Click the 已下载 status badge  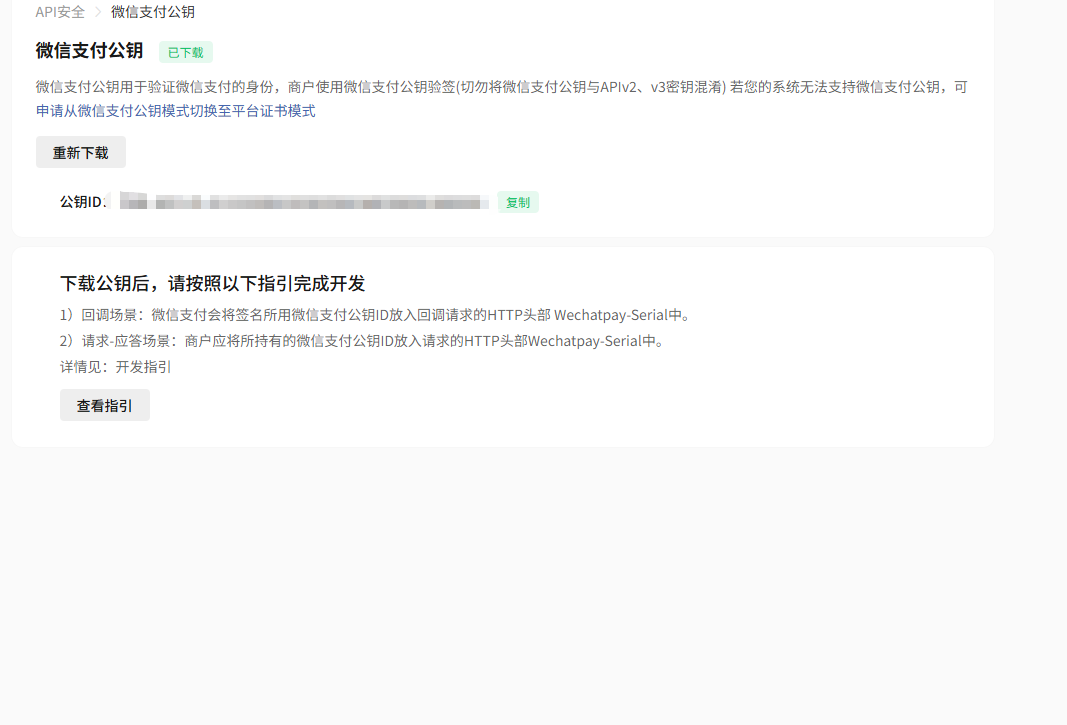[x=186, y=52]
